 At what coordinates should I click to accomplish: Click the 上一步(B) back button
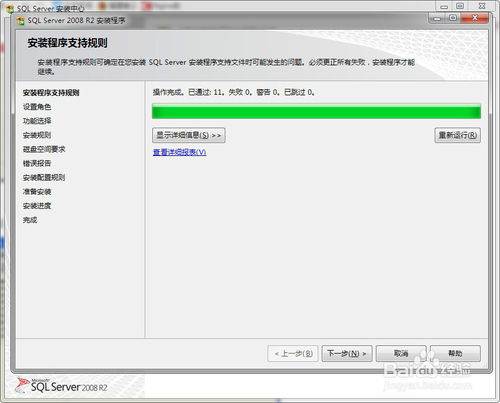[x=293, y=353]
